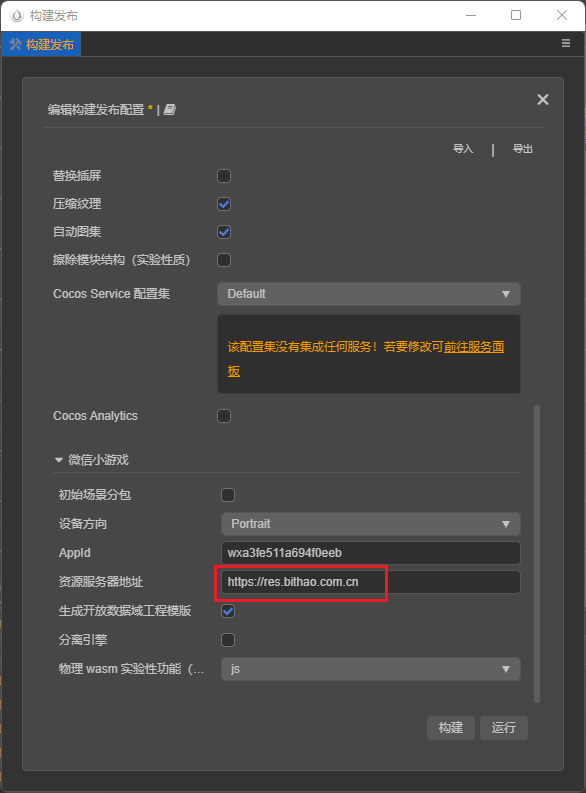586x793 pixels.
Task: Open the 物理 wasm js dropdown
Action: (371, 669)
